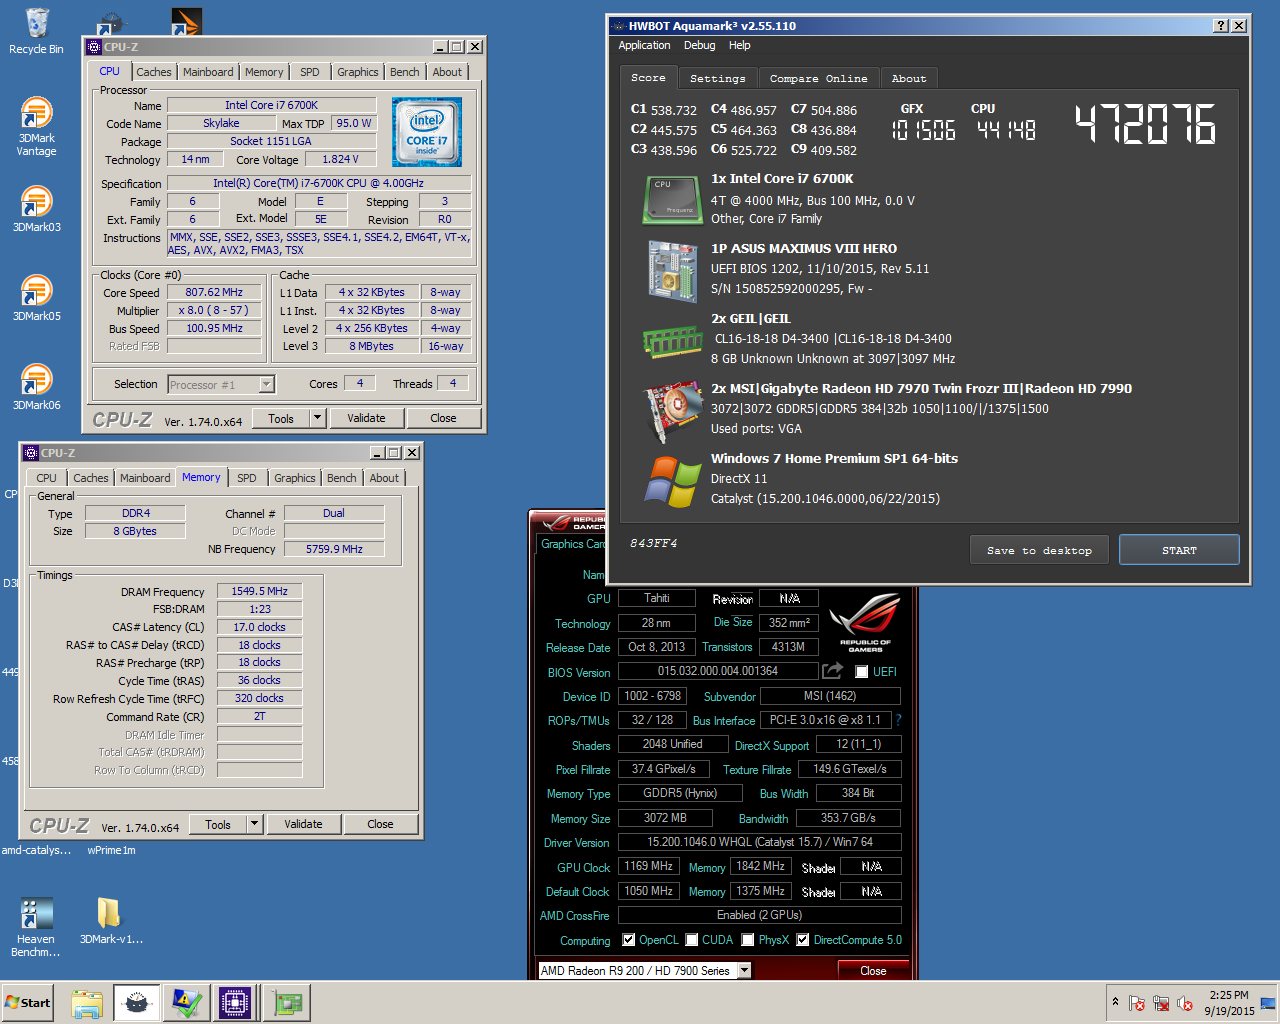Click the NB Frequency value 5759.9 MHz
This screenshot has height=1024, width=1280.
(x=334, y=549)
